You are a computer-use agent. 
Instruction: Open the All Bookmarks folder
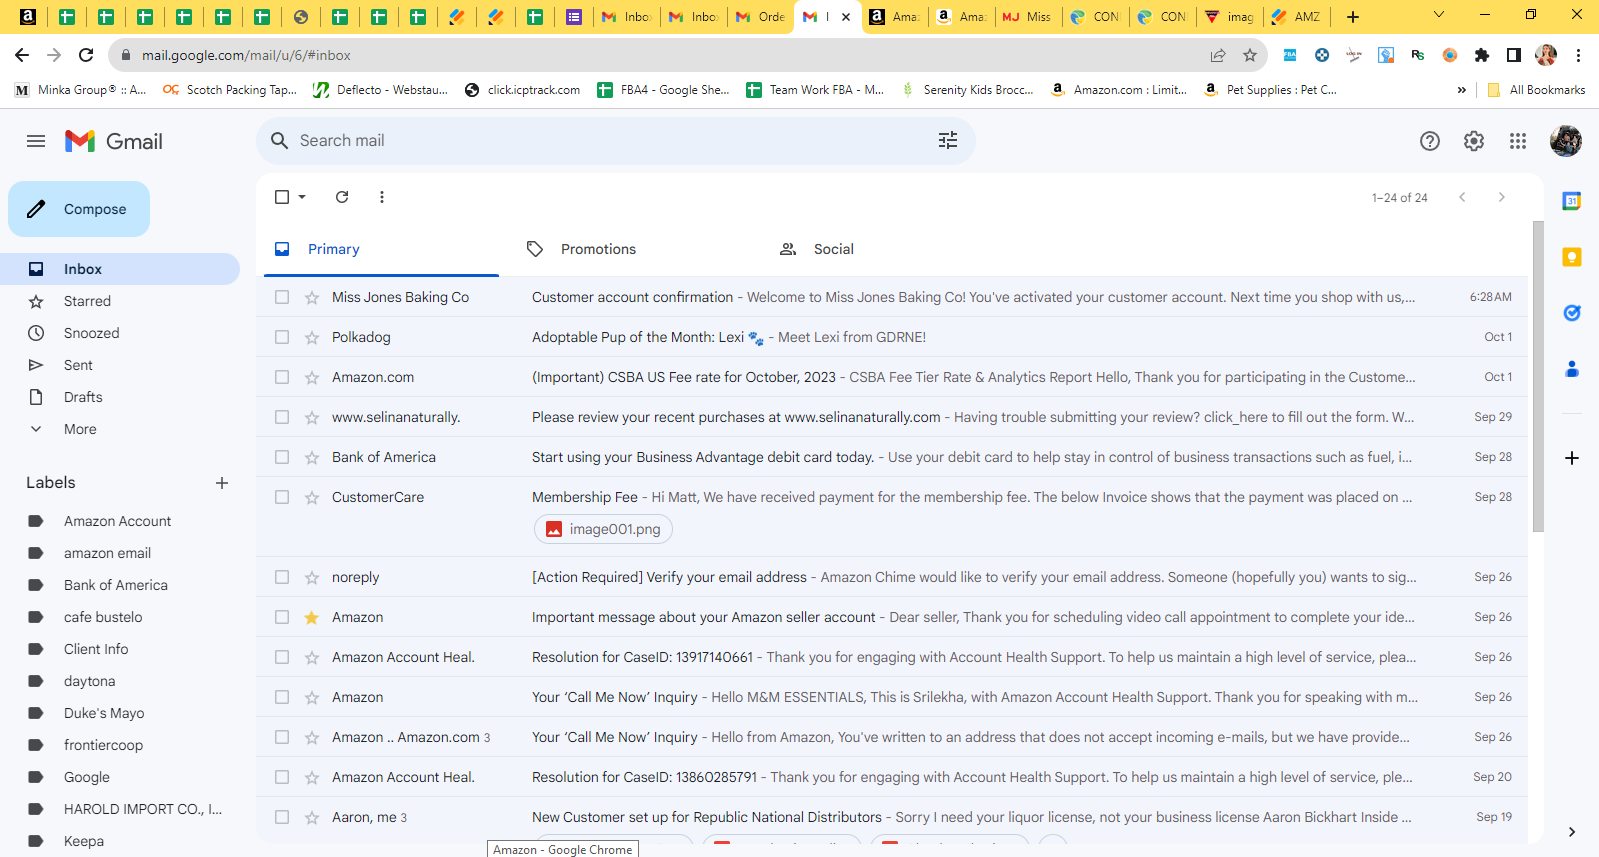pos(1537,90)
